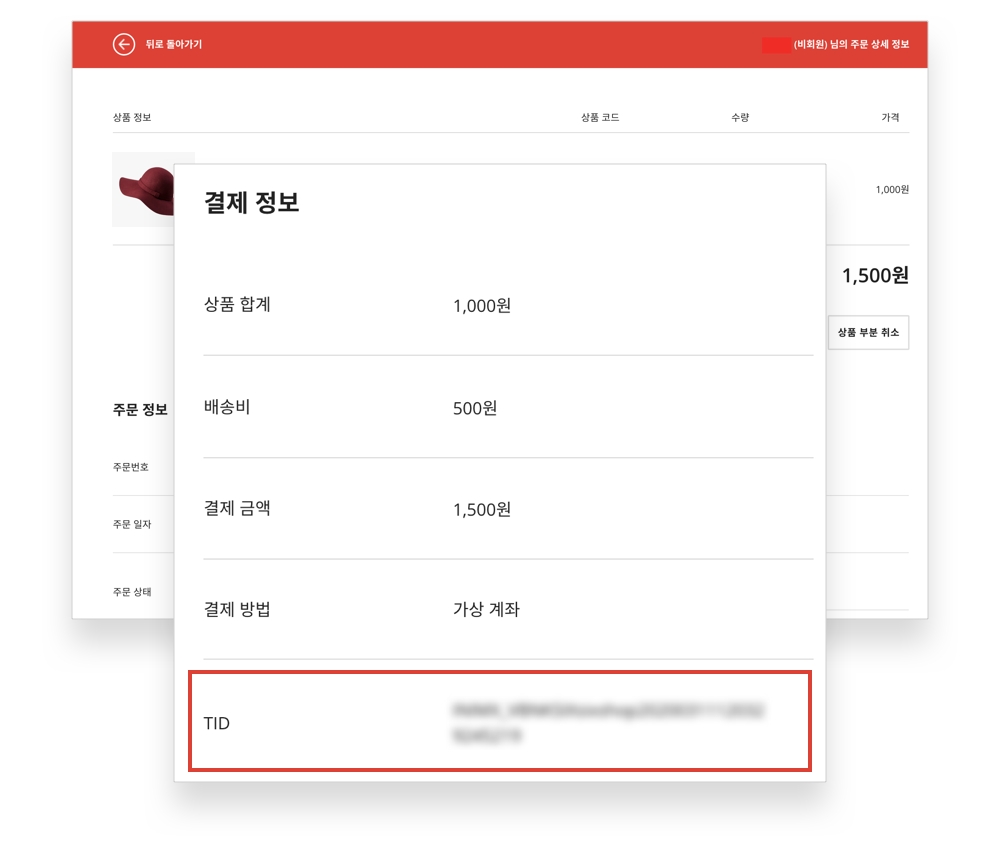Click the TID label in highlighted box
1000x848 pixels.
point(216,723)
